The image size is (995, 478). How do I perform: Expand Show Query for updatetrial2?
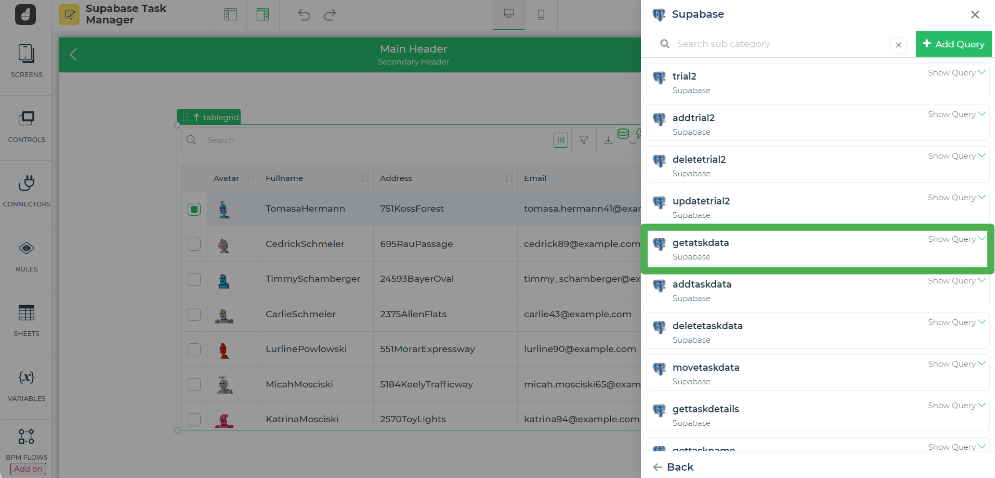pyautogui.click(x=956, y=197)
